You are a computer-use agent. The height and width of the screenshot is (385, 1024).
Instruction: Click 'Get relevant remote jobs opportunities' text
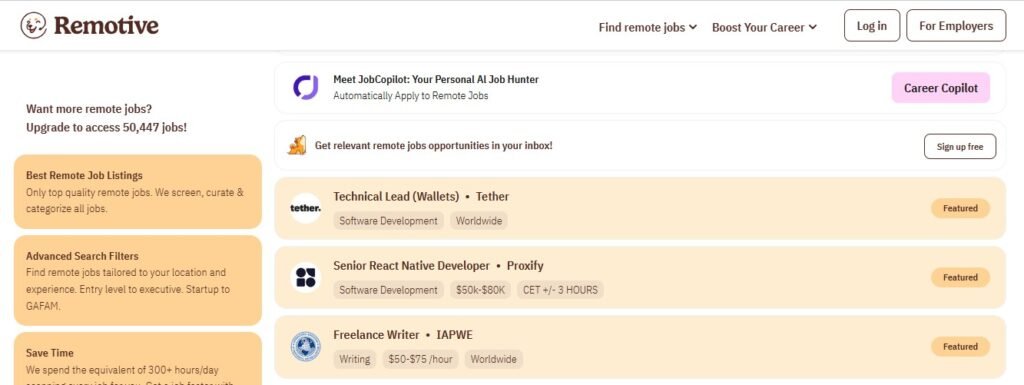[x=434, y=146]
